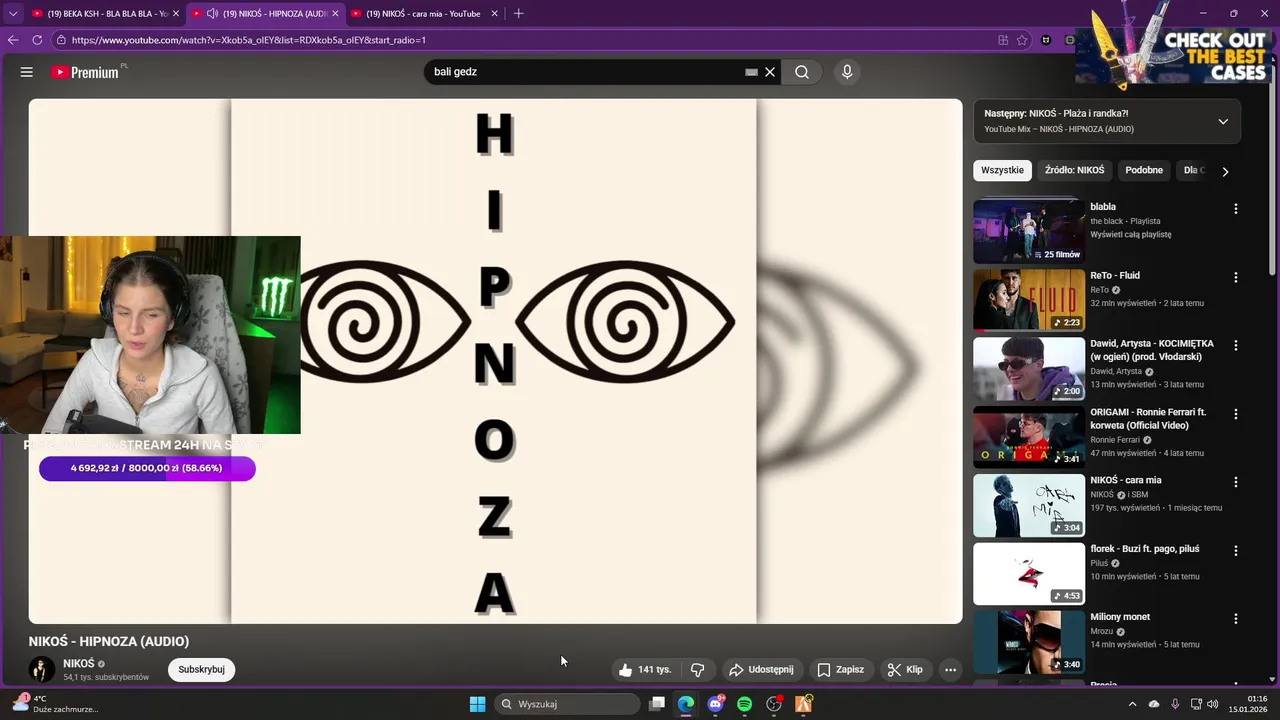The height and width of the screenshot is (720, 1280).
Task: Clear the search text with X
Action: 770,72
